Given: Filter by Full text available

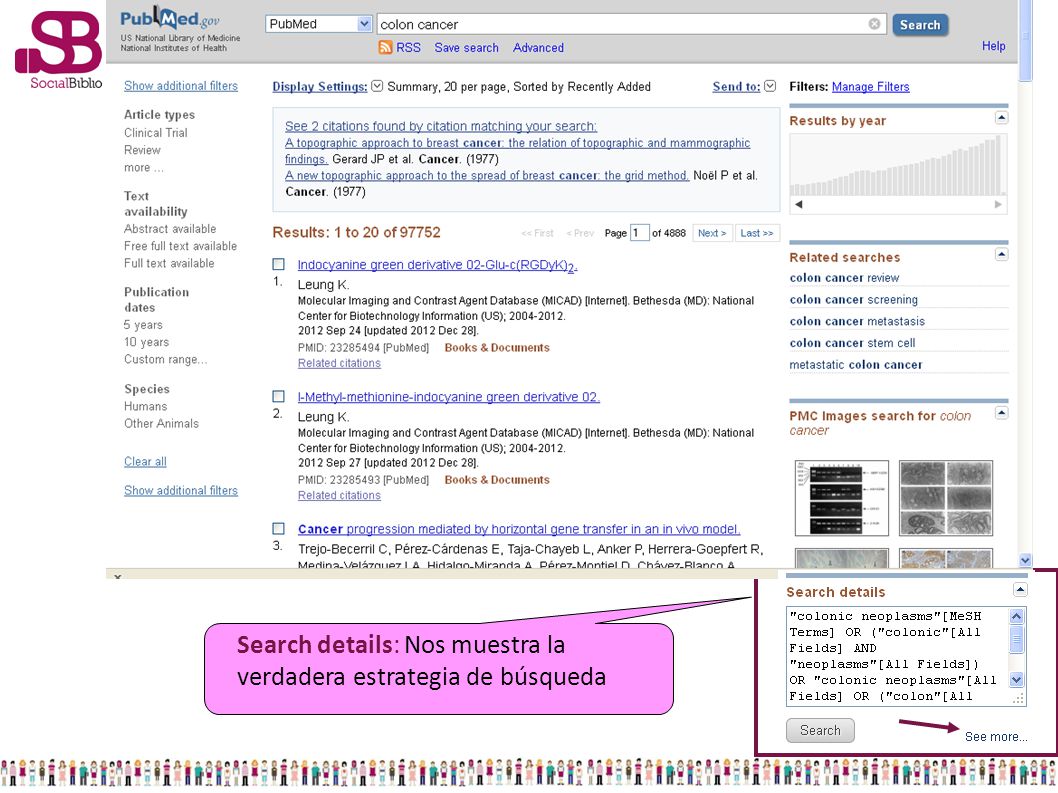Looking at the screenshot, I should click(169, 263).
